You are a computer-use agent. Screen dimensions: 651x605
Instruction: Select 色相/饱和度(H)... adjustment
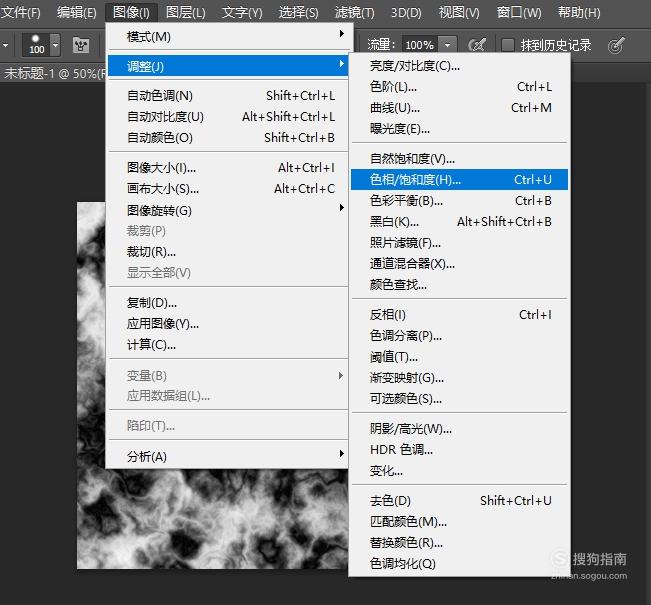pos(459,179)
